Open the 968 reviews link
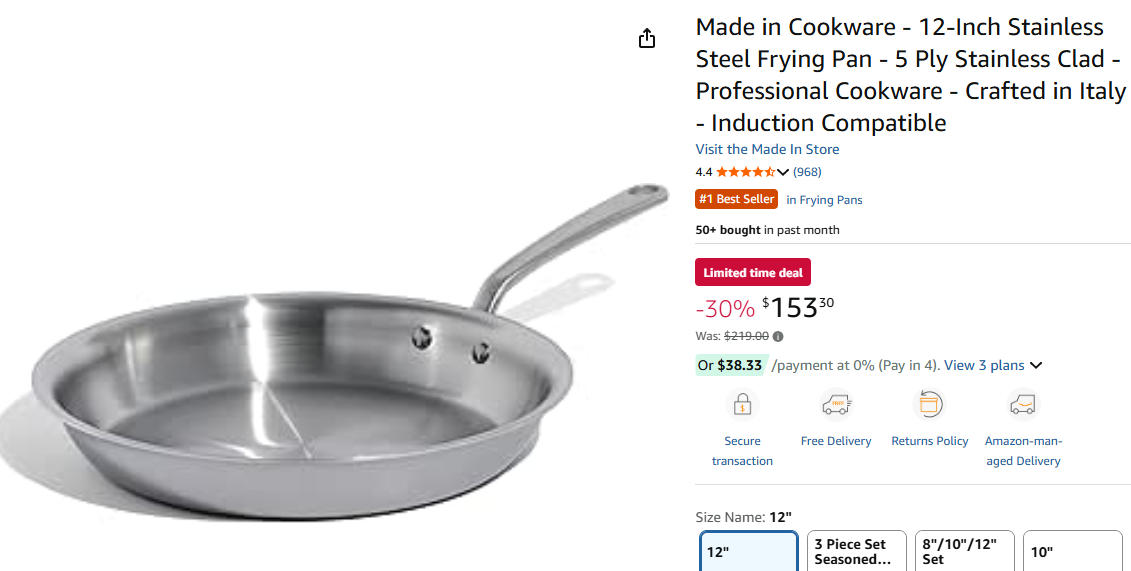Viewport: 1131px width, 571px height. [x=807, y=172]
